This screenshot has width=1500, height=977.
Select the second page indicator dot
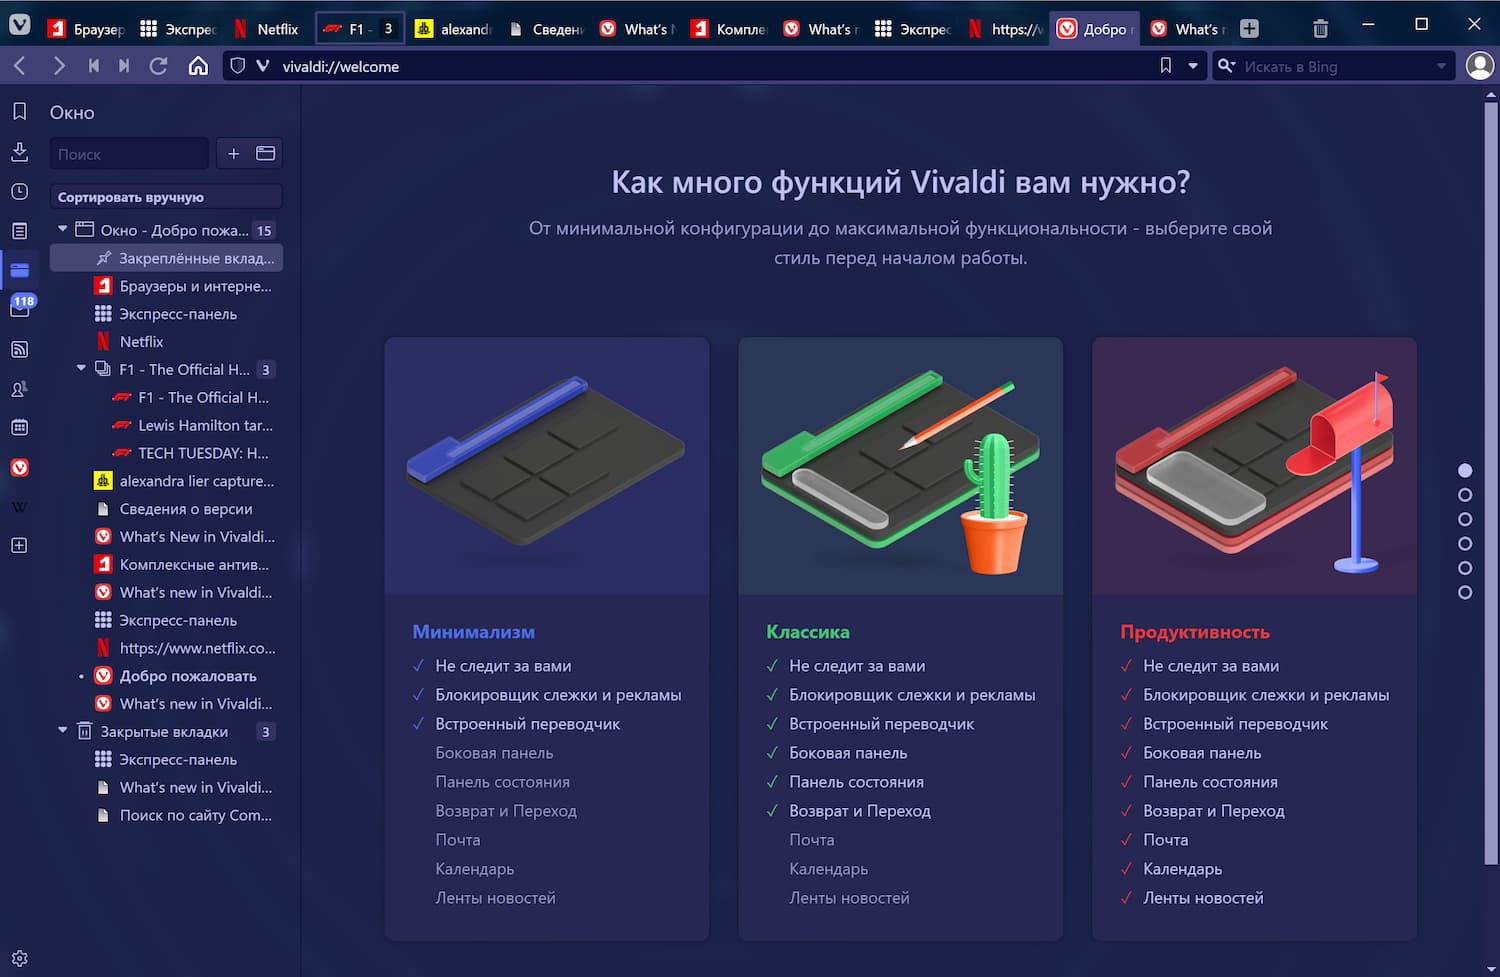(x=1465, y=495)
